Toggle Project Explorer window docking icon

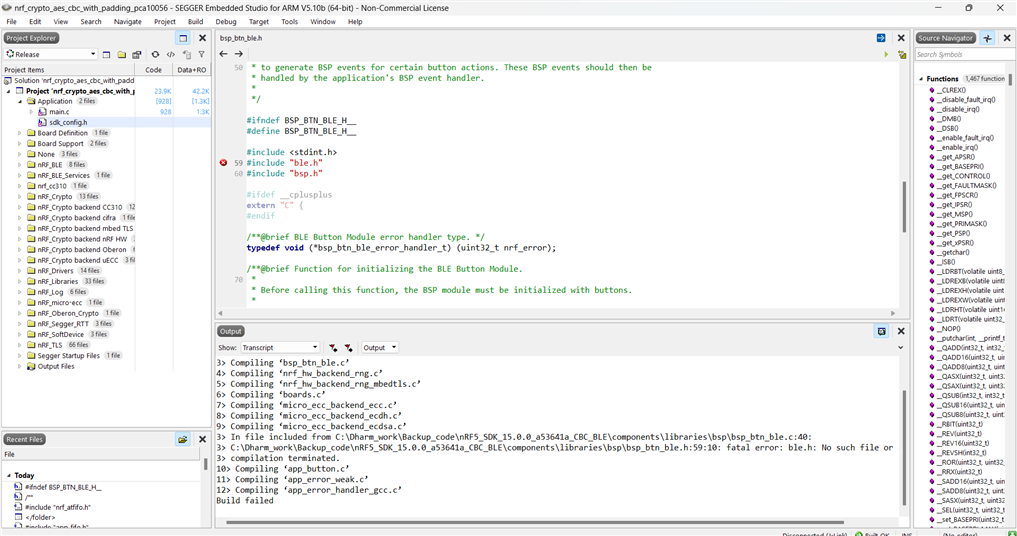click(x=183, y=38)
